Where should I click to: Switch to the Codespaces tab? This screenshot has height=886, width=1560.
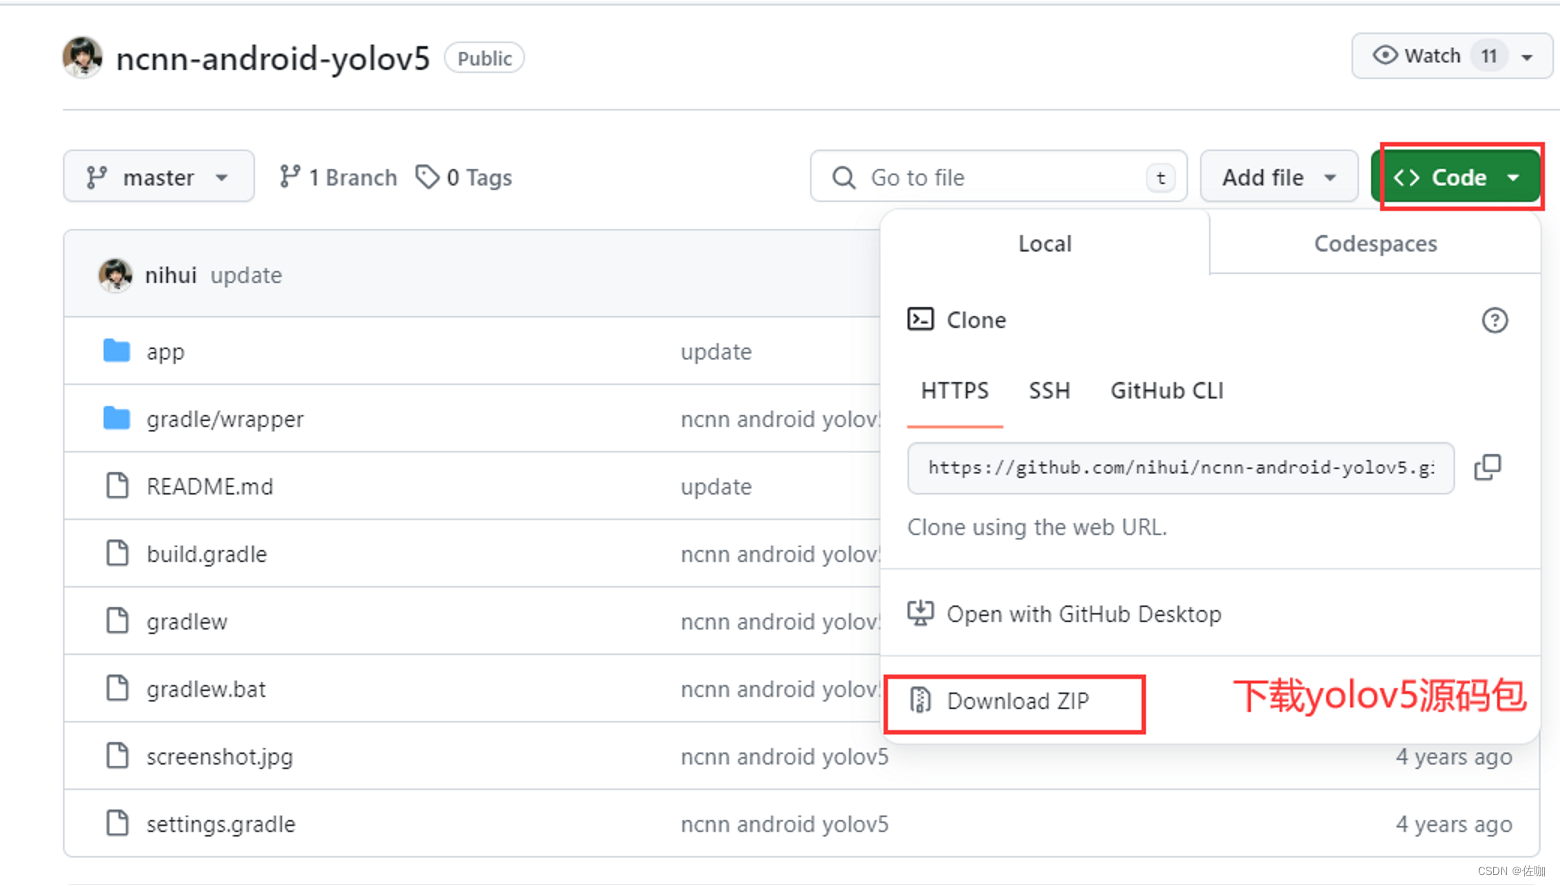[1375, 244]
